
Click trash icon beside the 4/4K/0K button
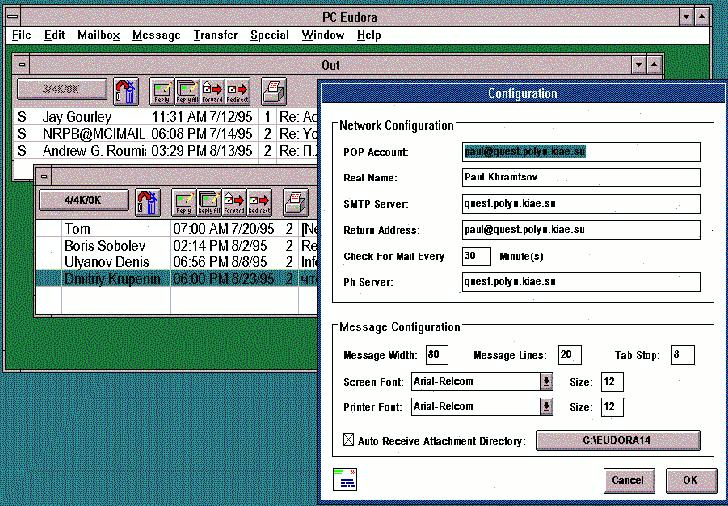click(x=147, y=201)
